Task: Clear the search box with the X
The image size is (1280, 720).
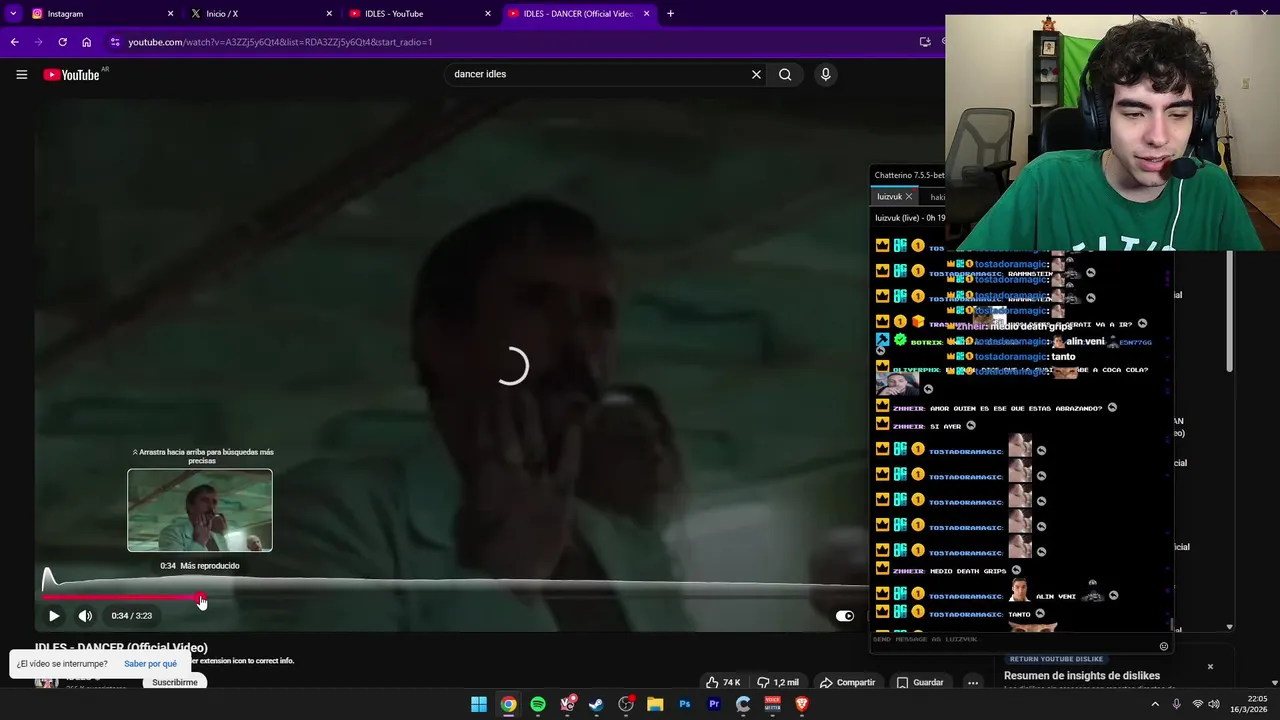Action: pos(756,74)
